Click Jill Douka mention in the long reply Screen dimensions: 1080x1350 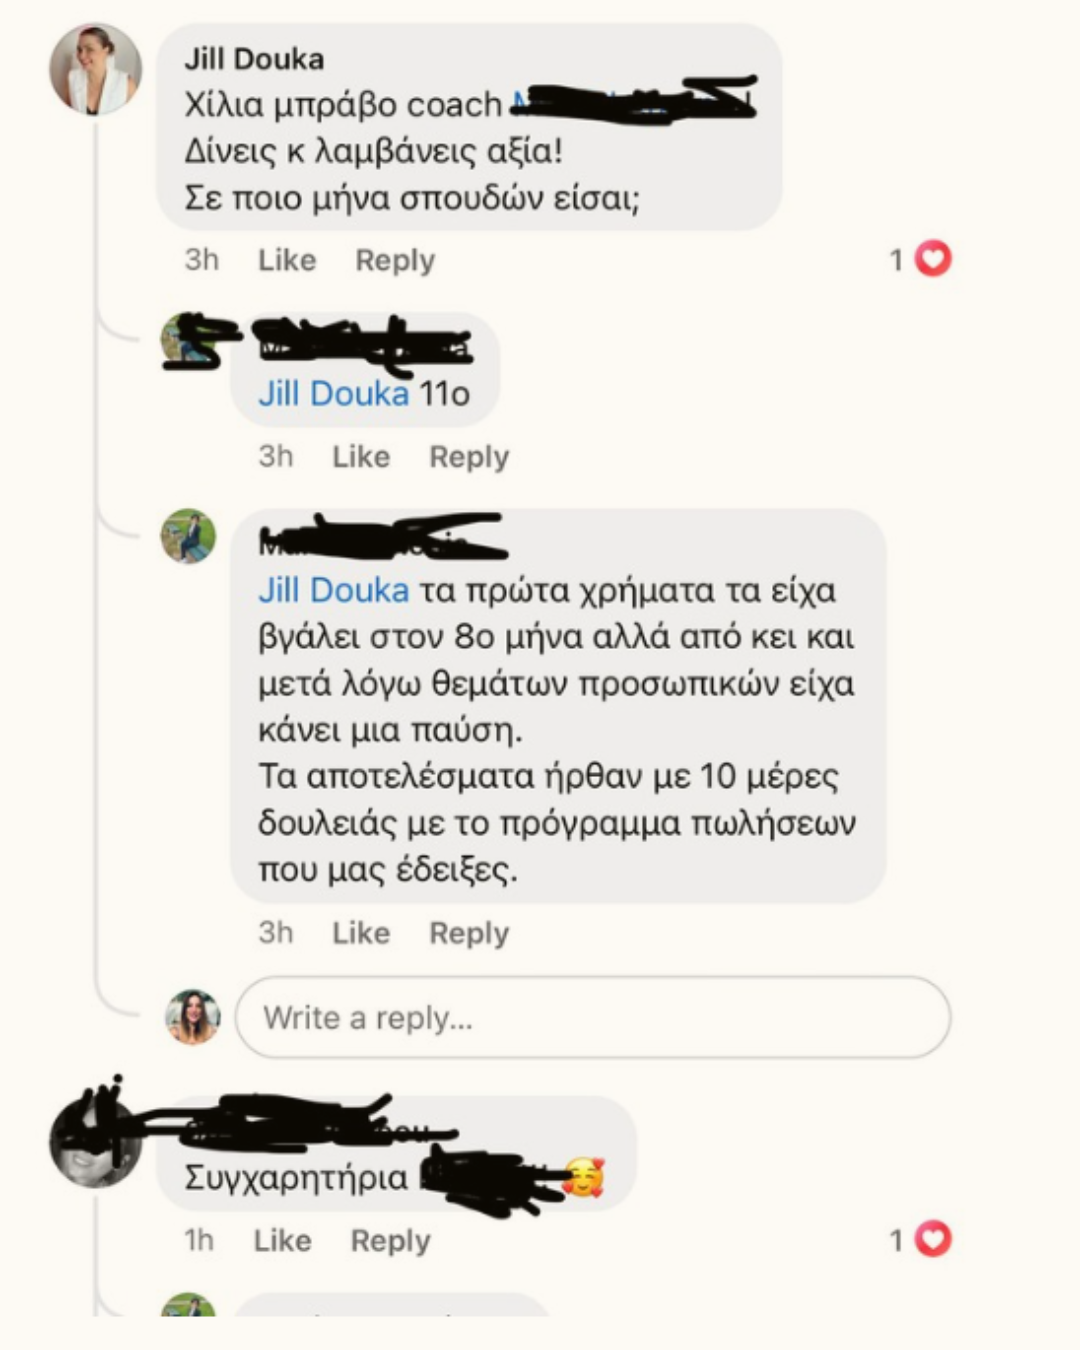pos(333,590)
